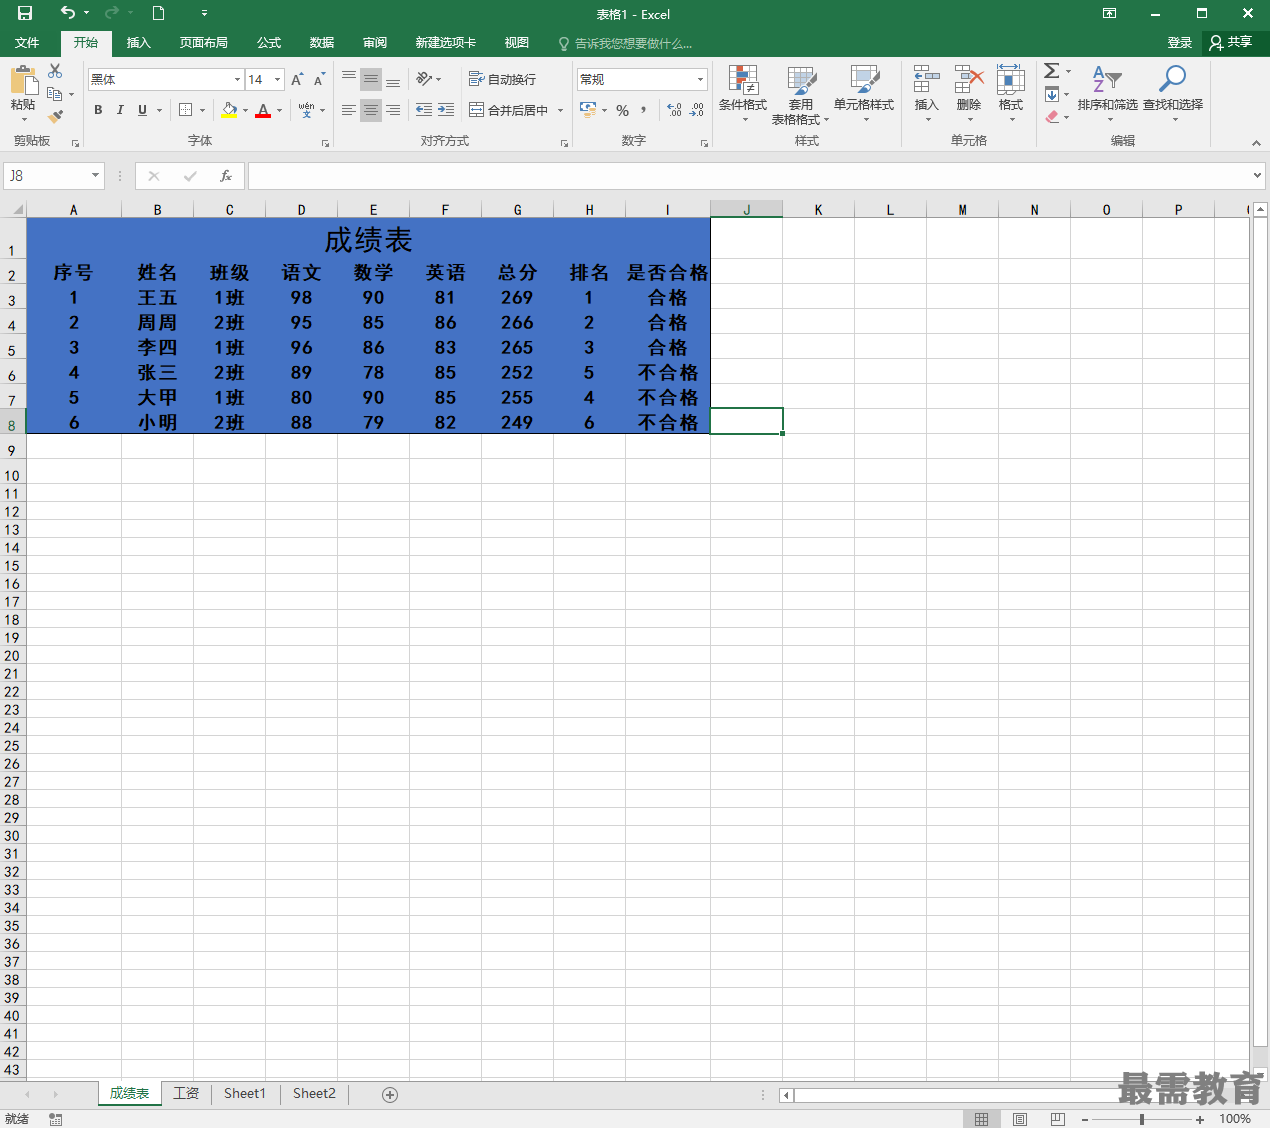The height and width of the screenshot is (1128, 1270).
Task: Open Sort and Filter (排序和筛选)
Action: pos(1108,95)
